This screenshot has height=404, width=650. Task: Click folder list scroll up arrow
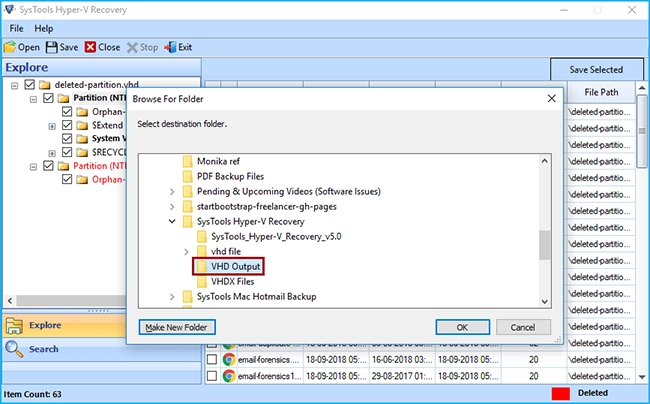point(545,161)
